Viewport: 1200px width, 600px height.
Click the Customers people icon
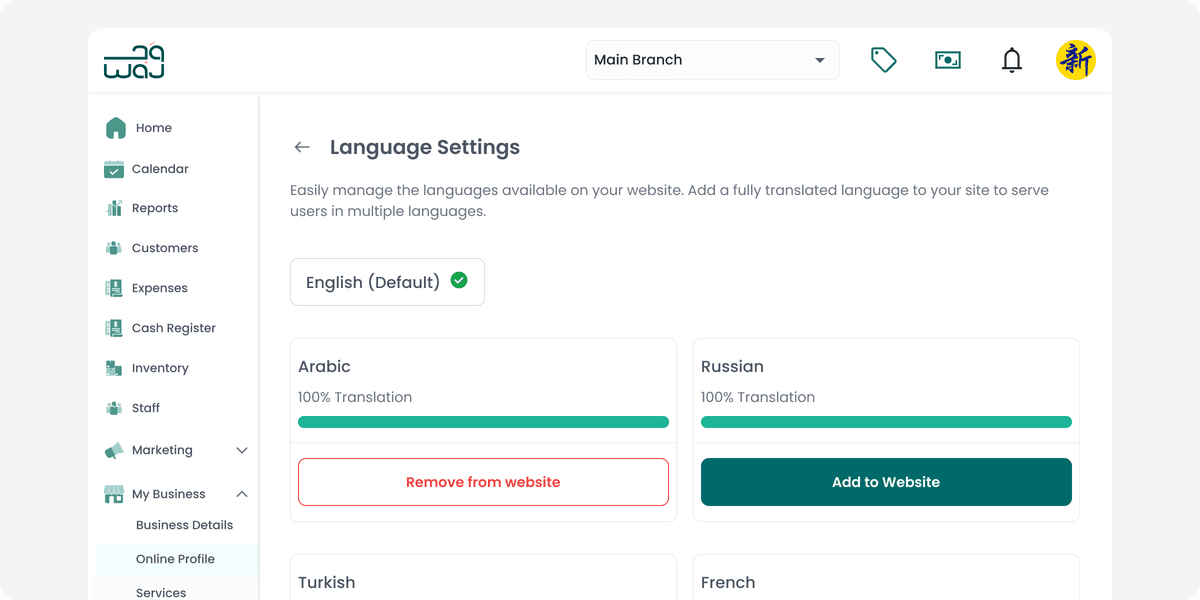coord(115,248)
